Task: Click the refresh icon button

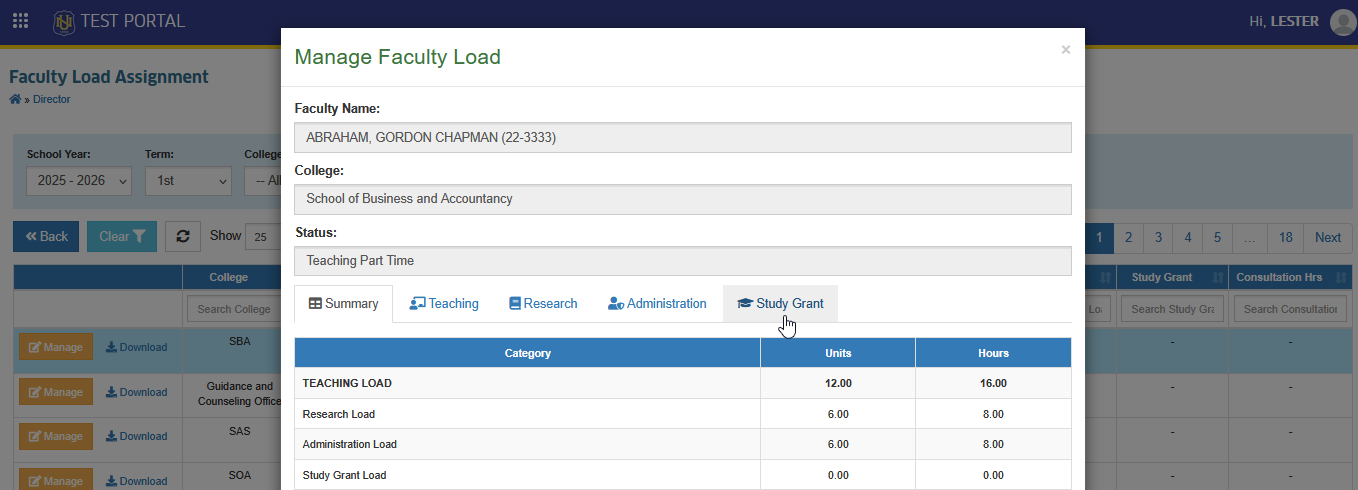Action: [183, 237]
